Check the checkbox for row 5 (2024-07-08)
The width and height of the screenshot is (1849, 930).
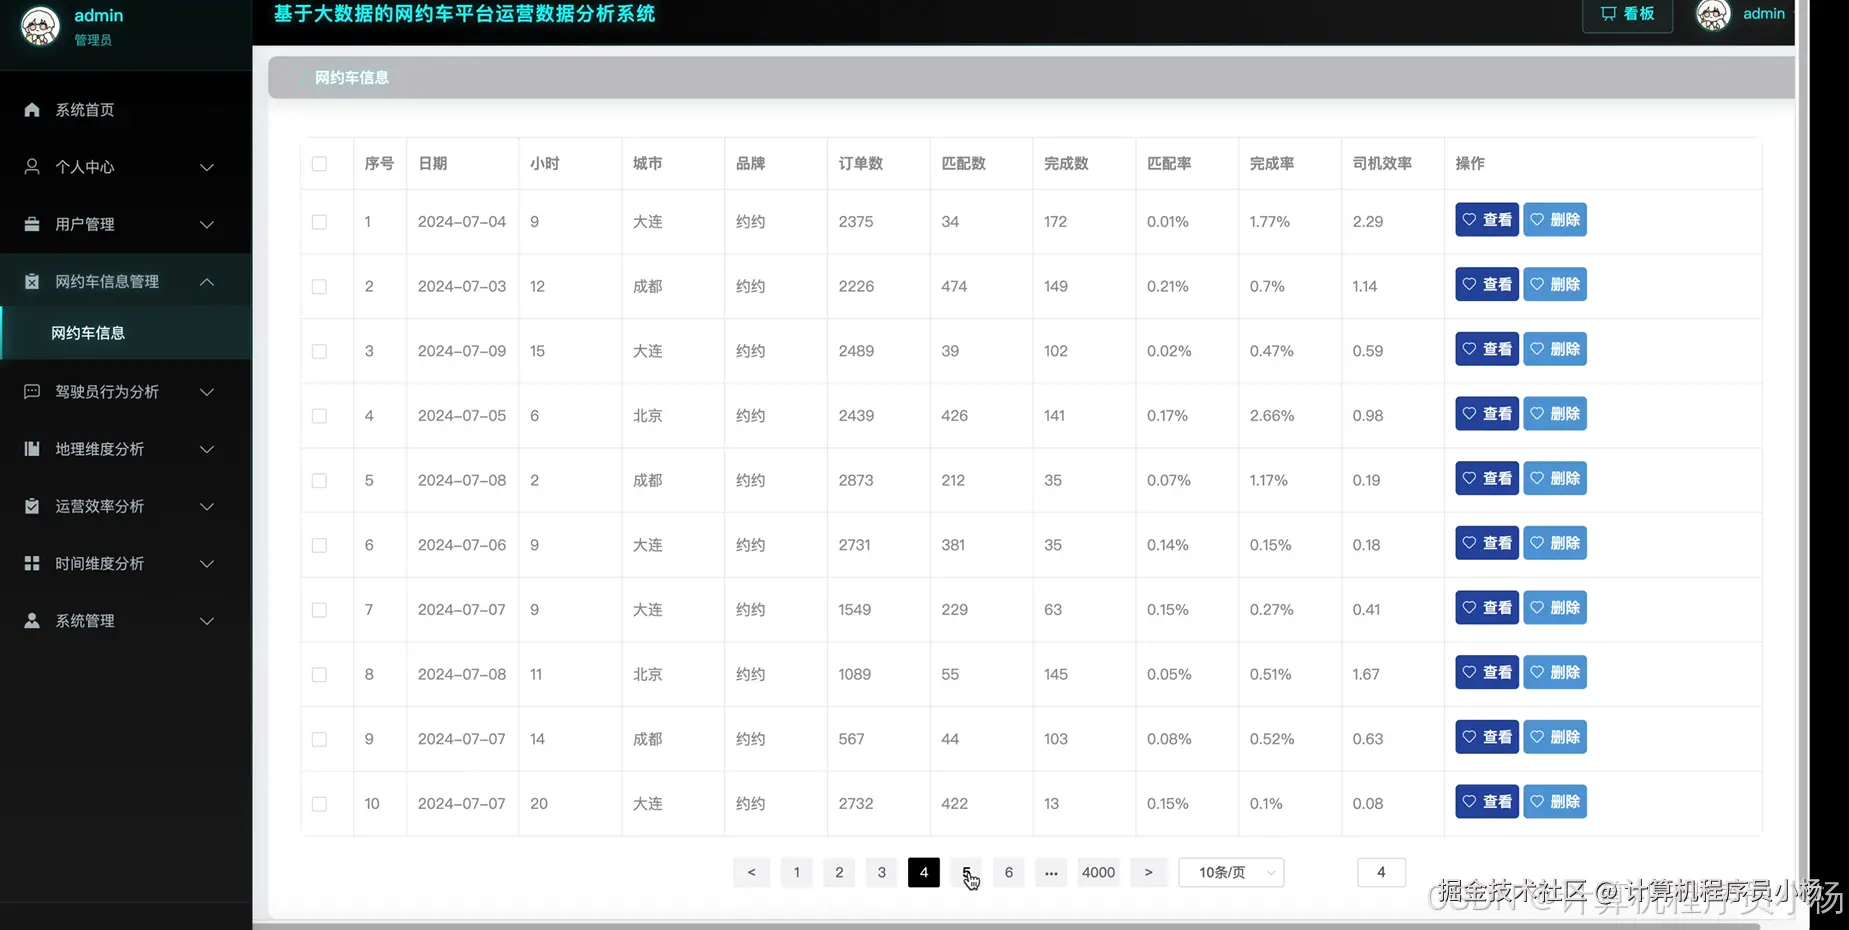319,480
